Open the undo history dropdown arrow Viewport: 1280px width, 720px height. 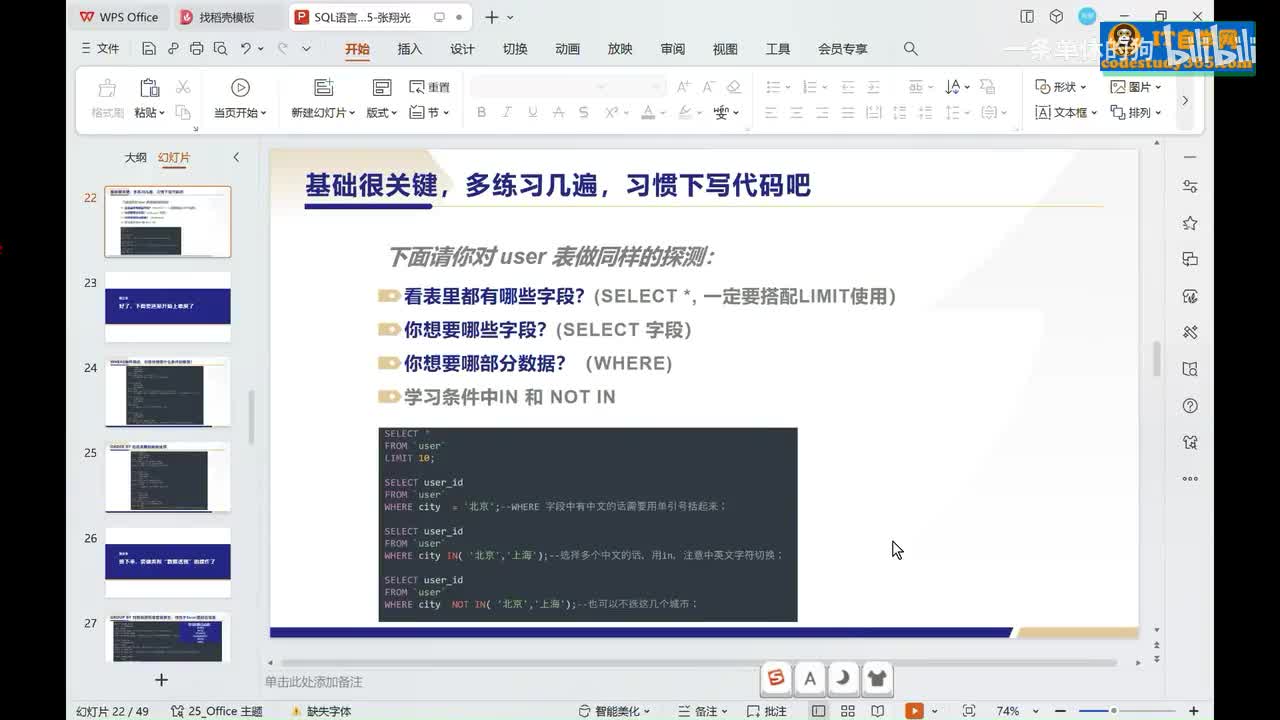[x=261, y=48]
